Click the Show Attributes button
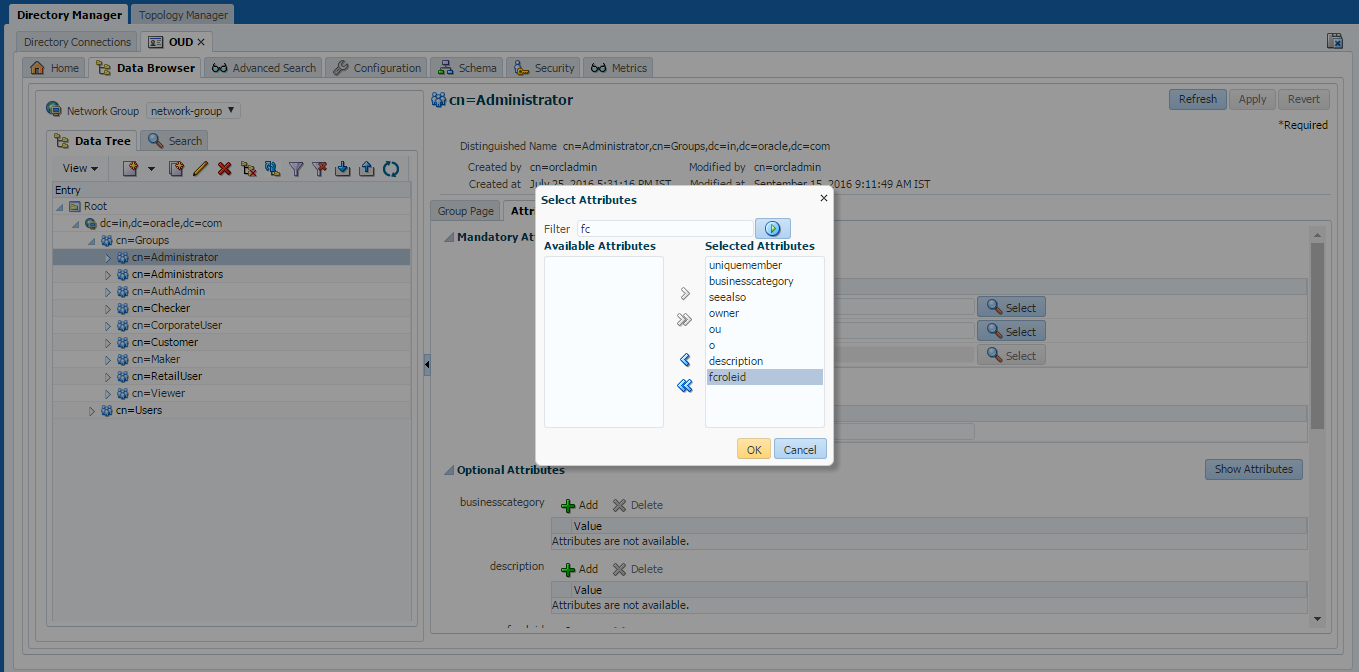This screenshot has height=672, width=1359. [1254, 469]
